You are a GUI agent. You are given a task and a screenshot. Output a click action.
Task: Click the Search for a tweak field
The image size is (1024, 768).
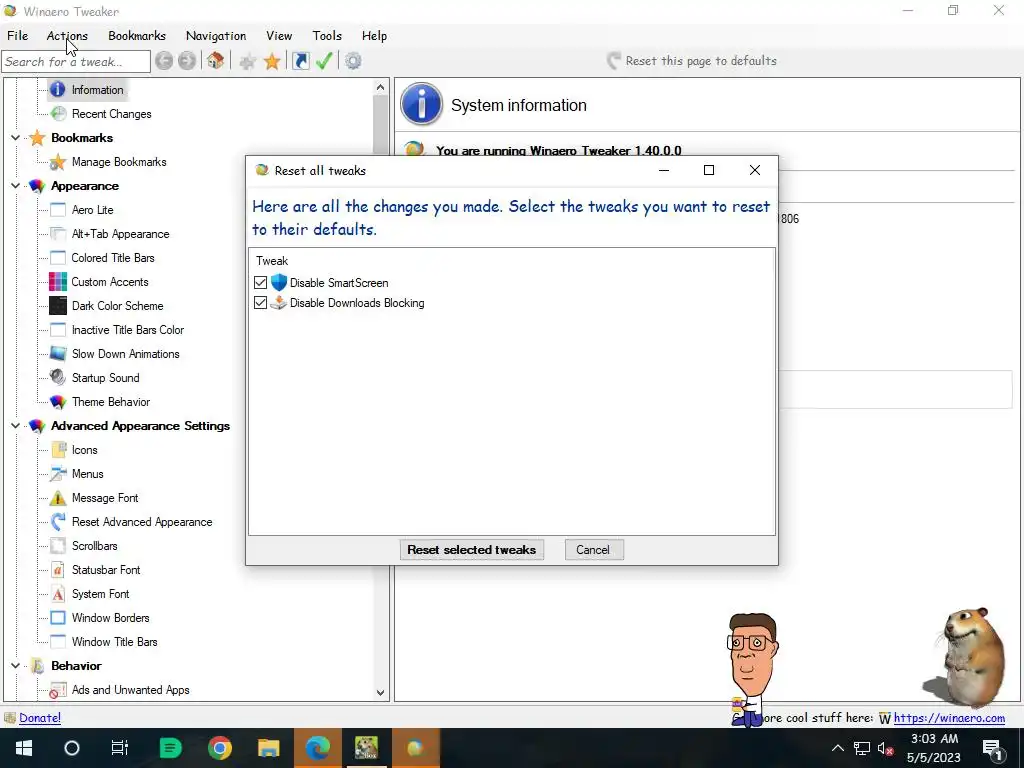(76, 61)
